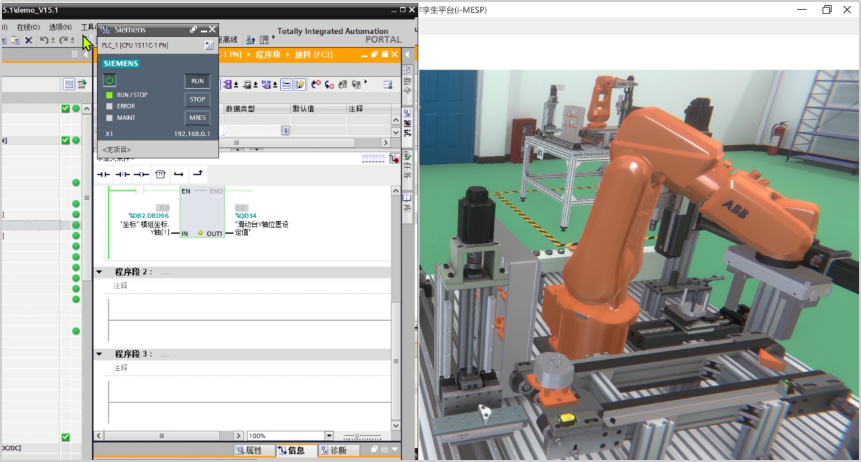
Task: Insert an empty box instruction
Action: pos(160,173)
